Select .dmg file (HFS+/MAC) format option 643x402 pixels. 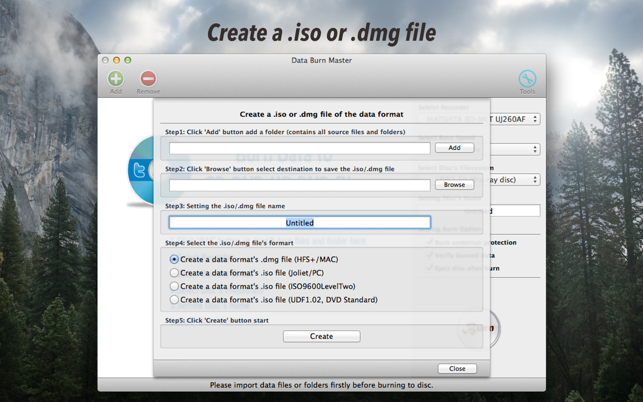tap(174, 259)
